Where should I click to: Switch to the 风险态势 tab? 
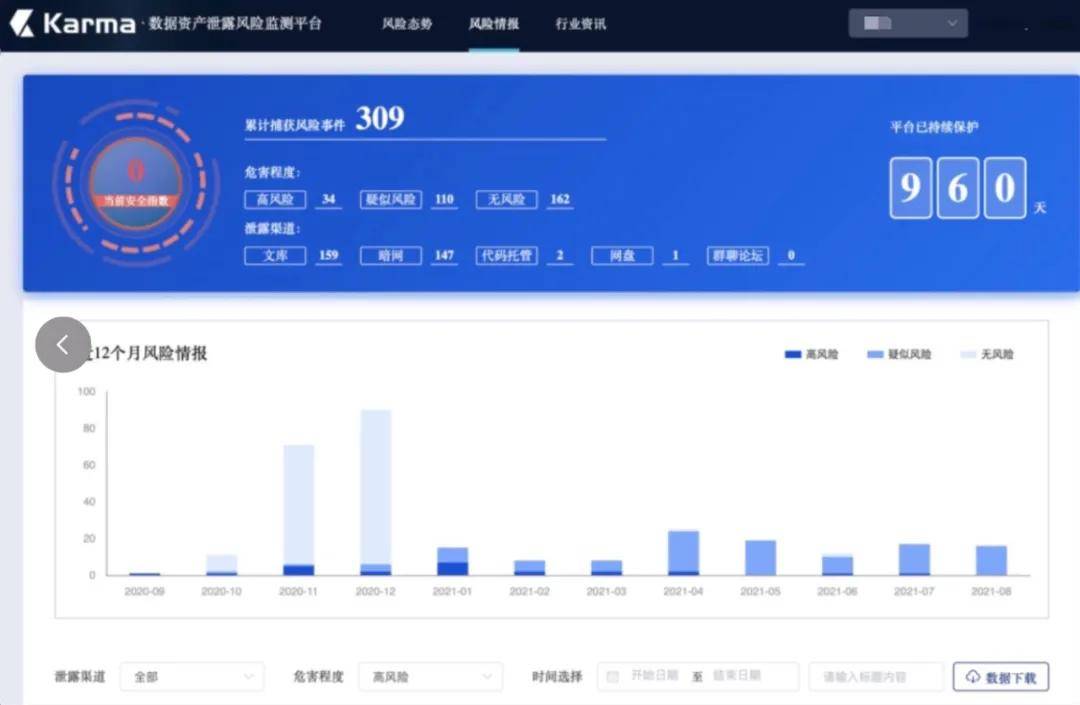[407, 24]
